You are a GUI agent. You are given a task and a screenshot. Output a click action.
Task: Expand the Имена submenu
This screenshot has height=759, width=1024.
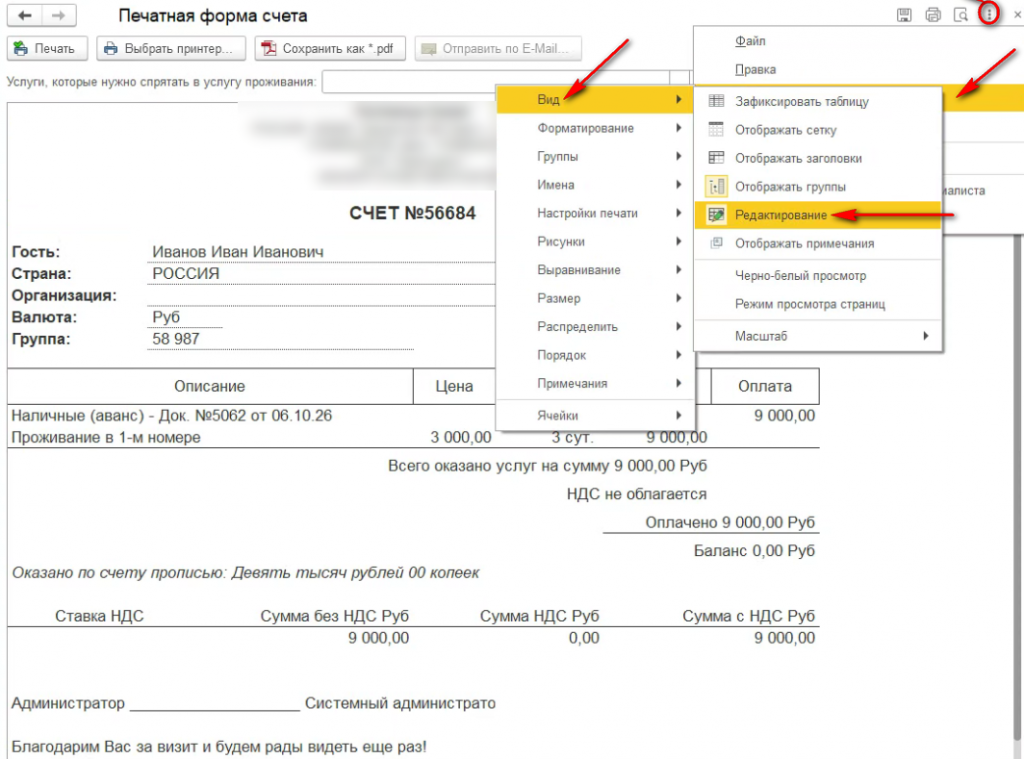tap(594, 185)
